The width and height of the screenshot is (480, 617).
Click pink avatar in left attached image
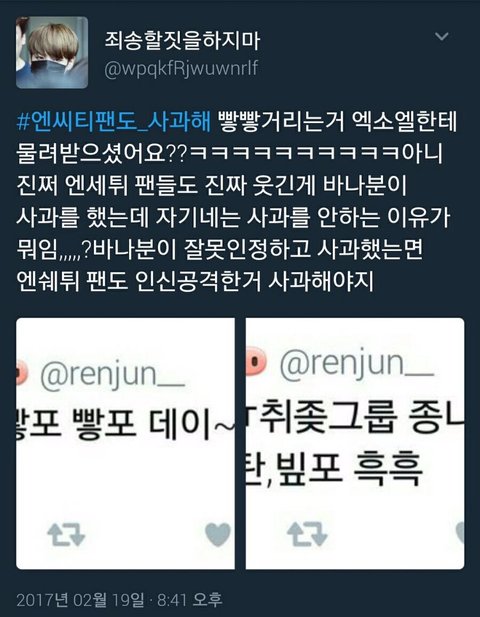click(22, 374)
